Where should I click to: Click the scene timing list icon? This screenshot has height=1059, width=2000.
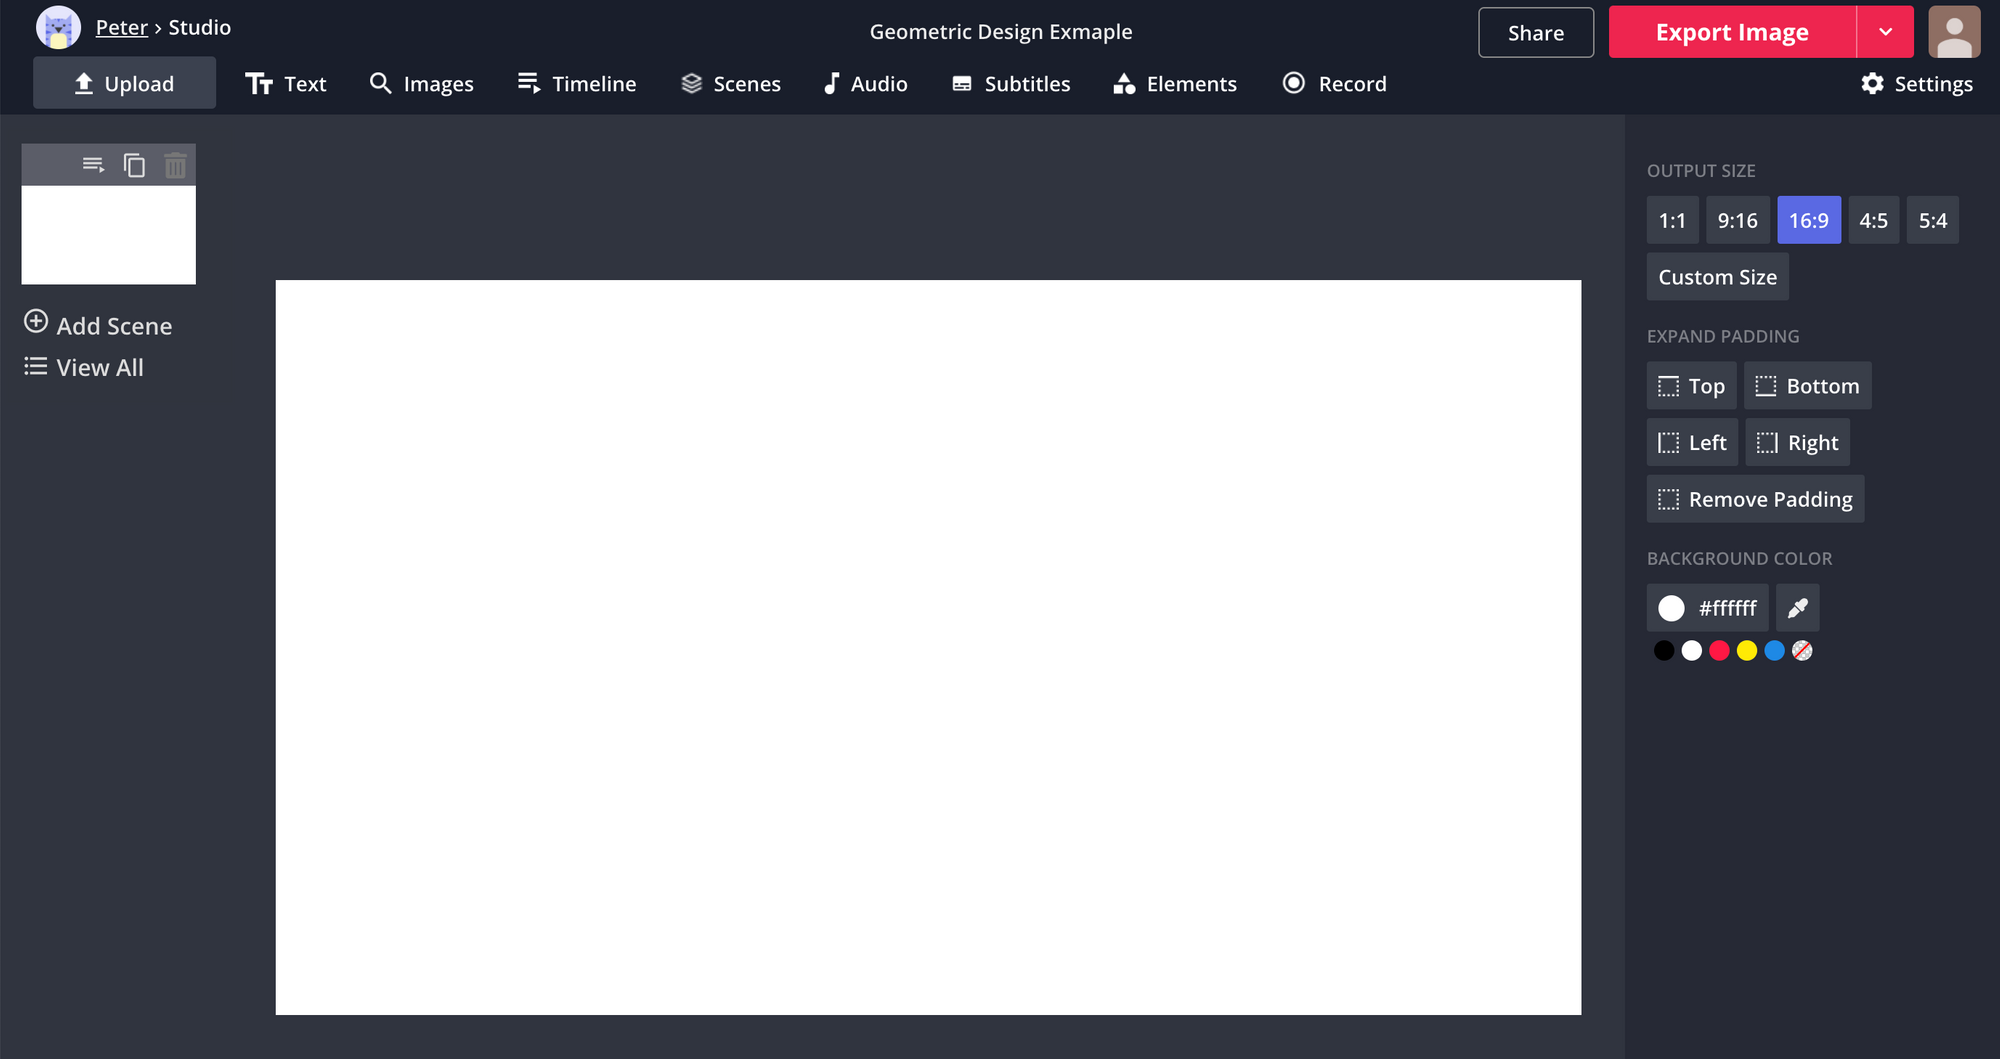[x=93, y=165]
